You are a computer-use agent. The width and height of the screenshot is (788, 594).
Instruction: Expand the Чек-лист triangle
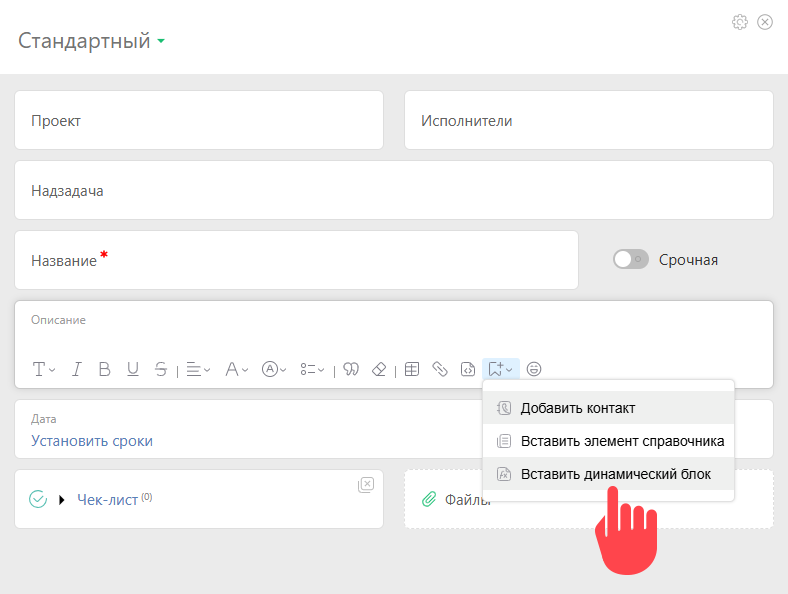tap(61, 500)
